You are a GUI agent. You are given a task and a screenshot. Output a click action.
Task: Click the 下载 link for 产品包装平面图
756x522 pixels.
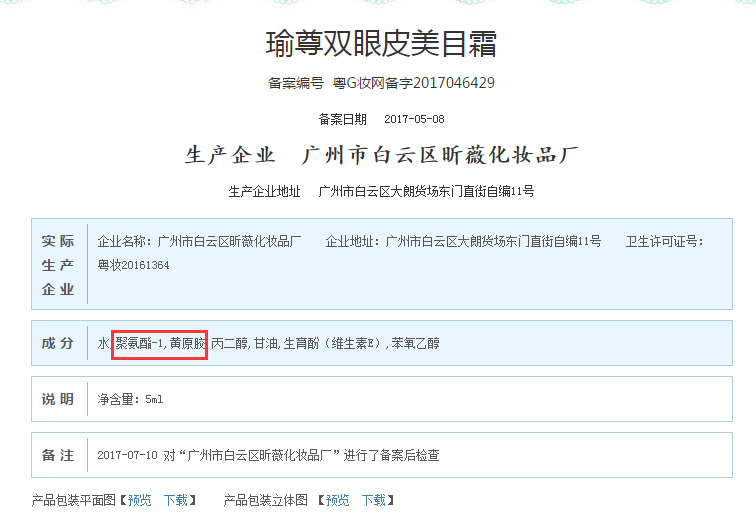click(x=176, y=500)
